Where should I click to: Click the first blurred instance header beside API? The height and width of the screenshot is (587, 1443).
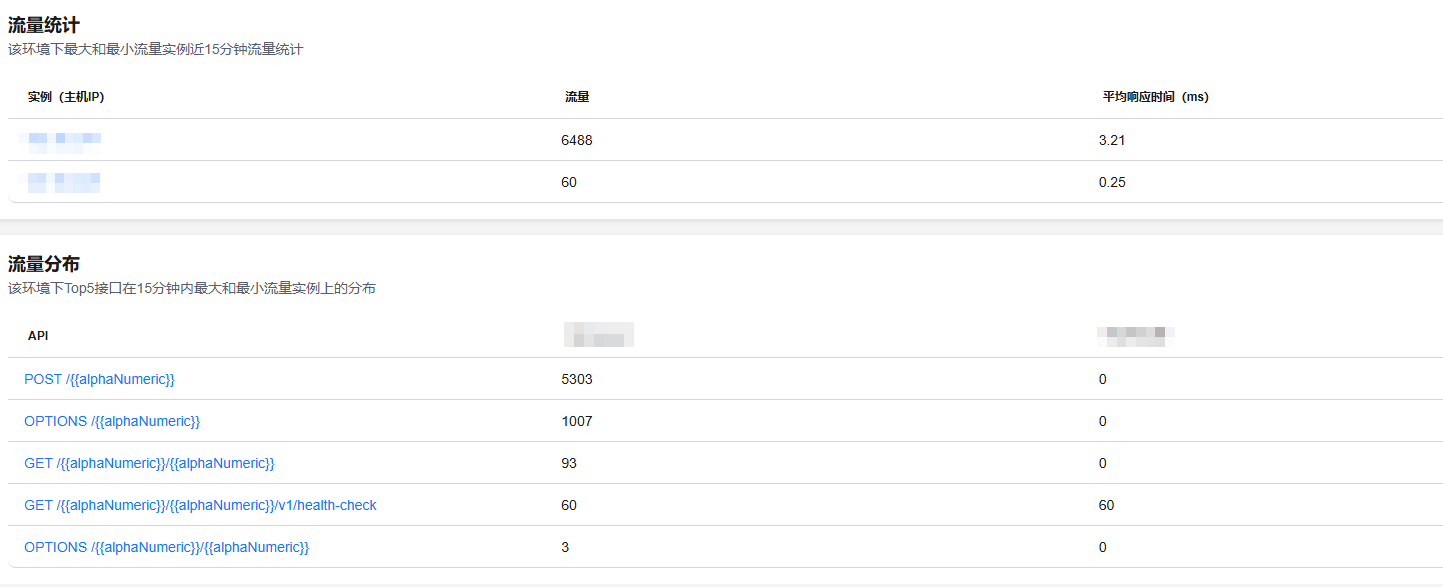(x=598, y=335)
